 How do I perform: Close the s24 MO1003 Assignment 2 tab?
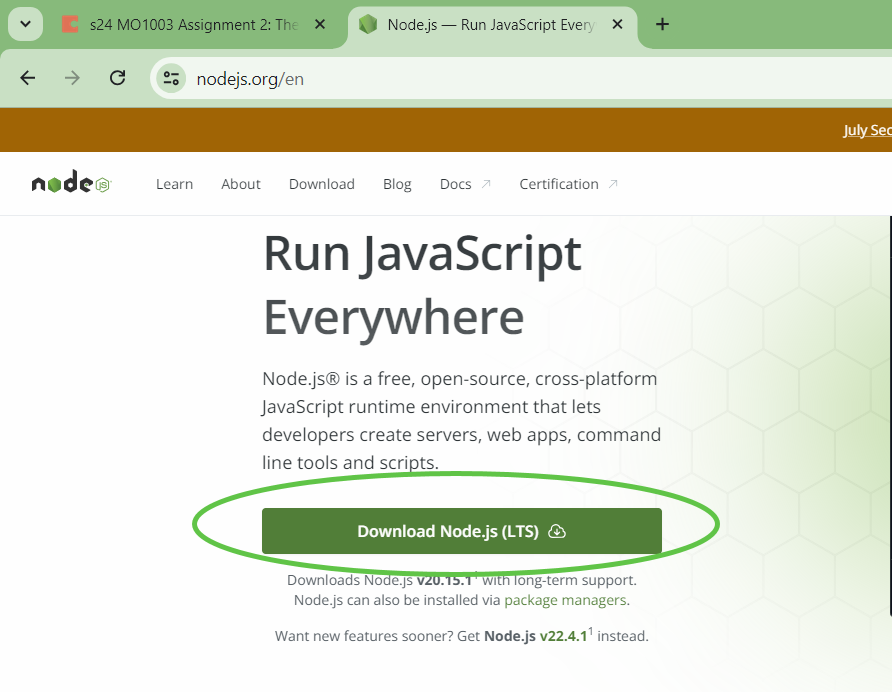click(x=320, y=24)
